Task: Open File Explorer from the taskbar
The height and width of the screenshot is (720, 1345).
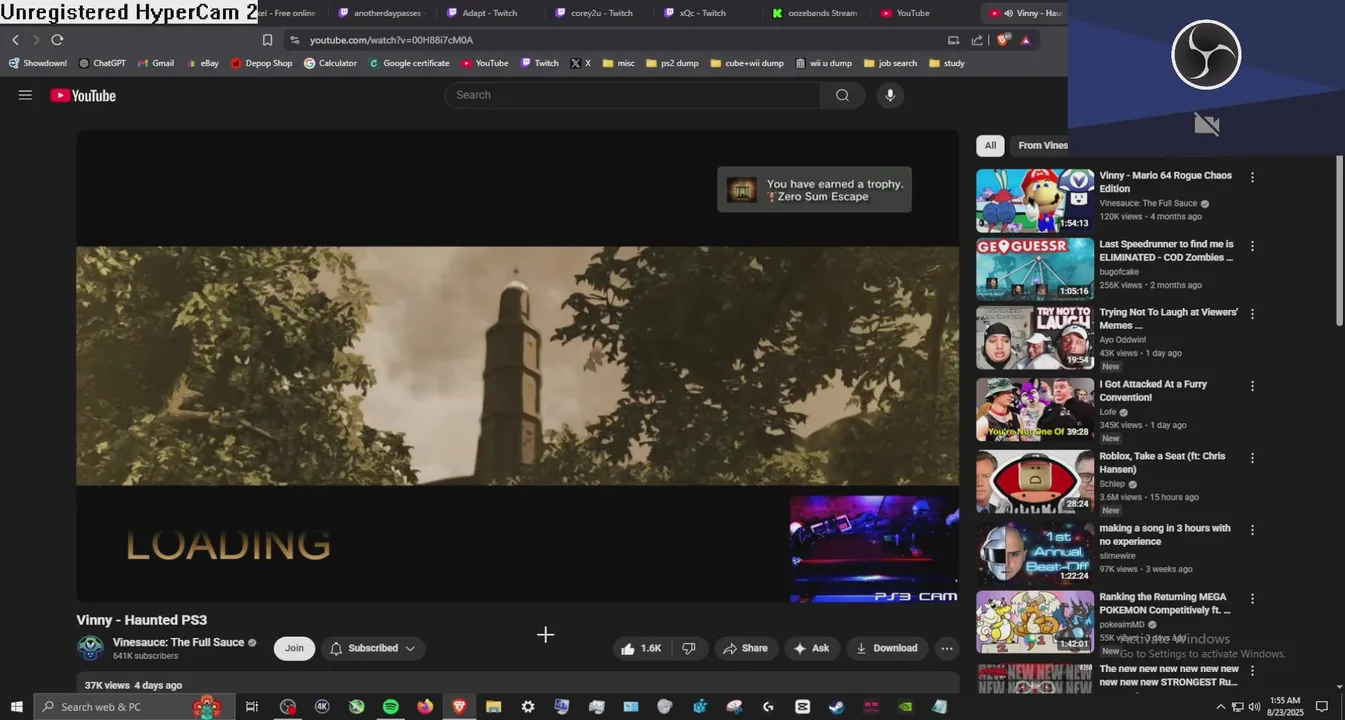Action: [x=493, y=706]
